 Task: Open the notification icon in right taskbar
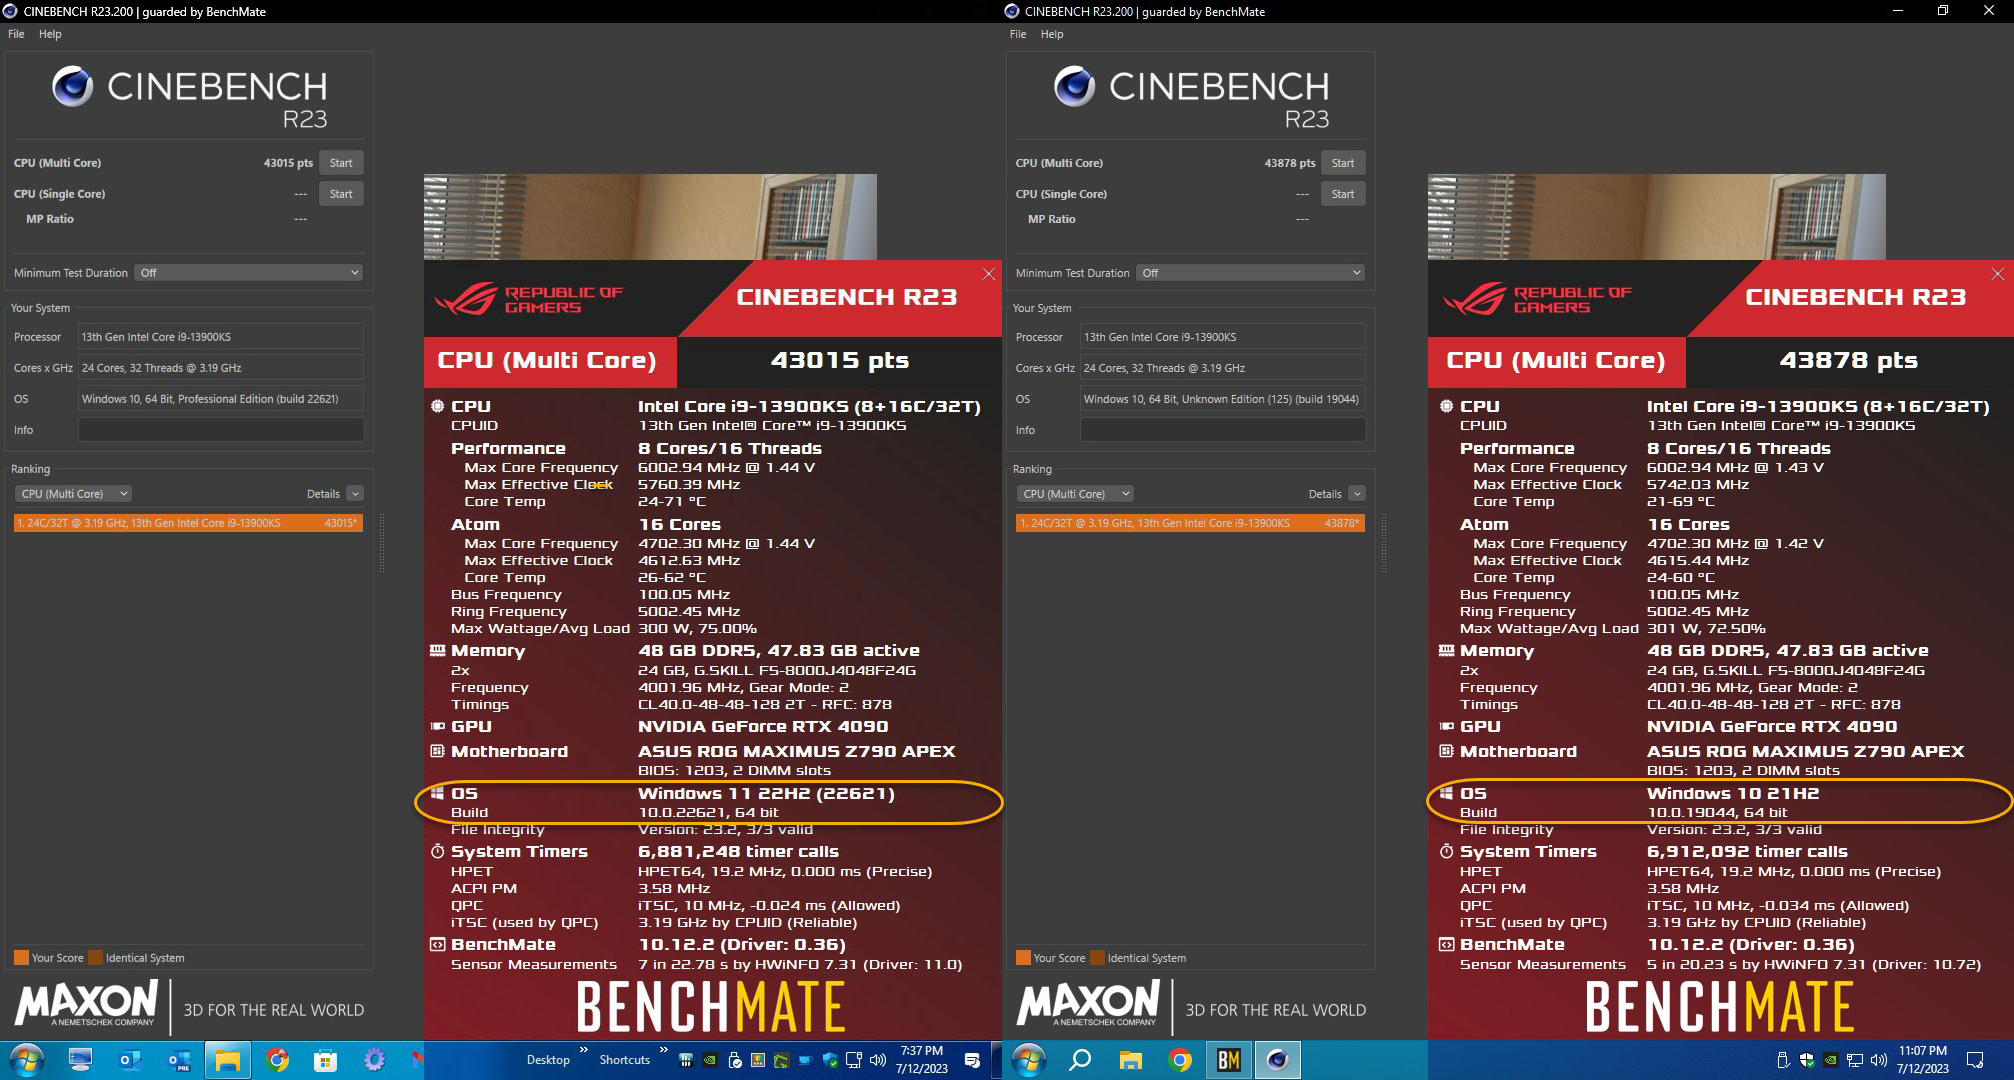coord(1975,1060)
